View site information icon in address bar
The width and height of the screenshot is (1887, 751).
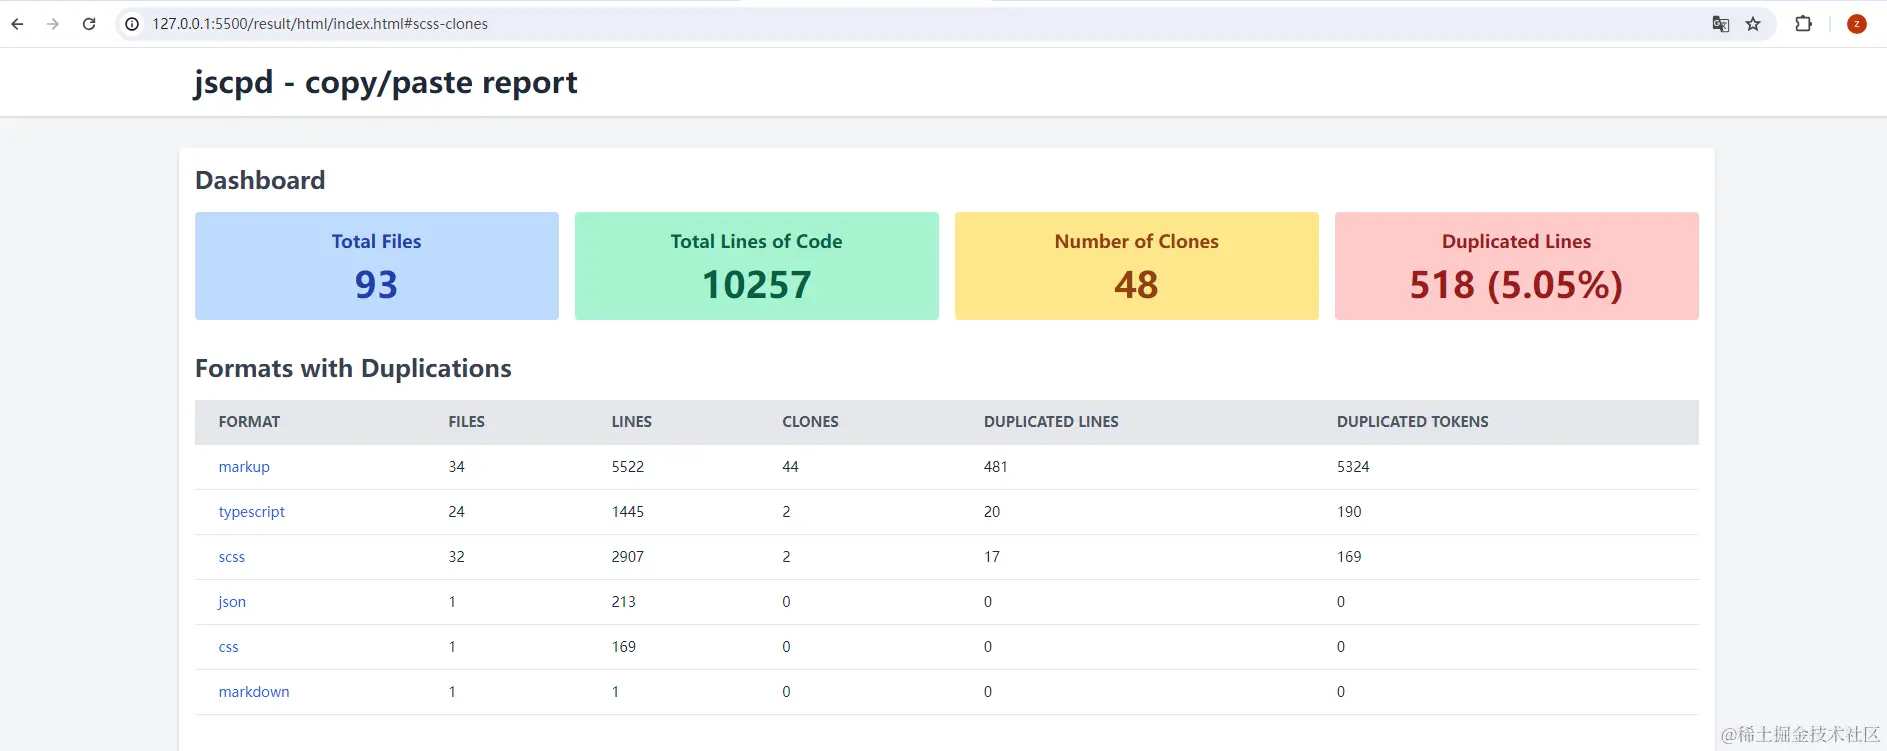pyautogui.click(x=132, y=24)
